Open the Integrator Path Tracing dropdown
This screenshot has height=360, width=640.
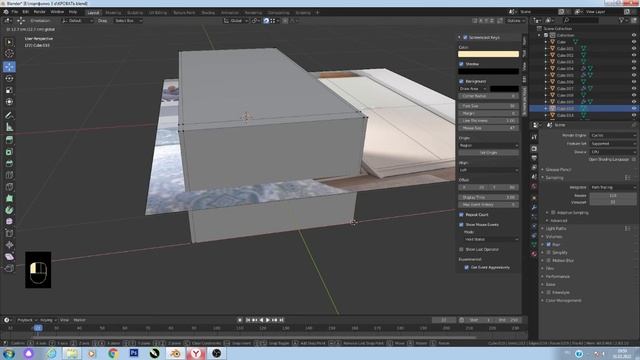613,187
